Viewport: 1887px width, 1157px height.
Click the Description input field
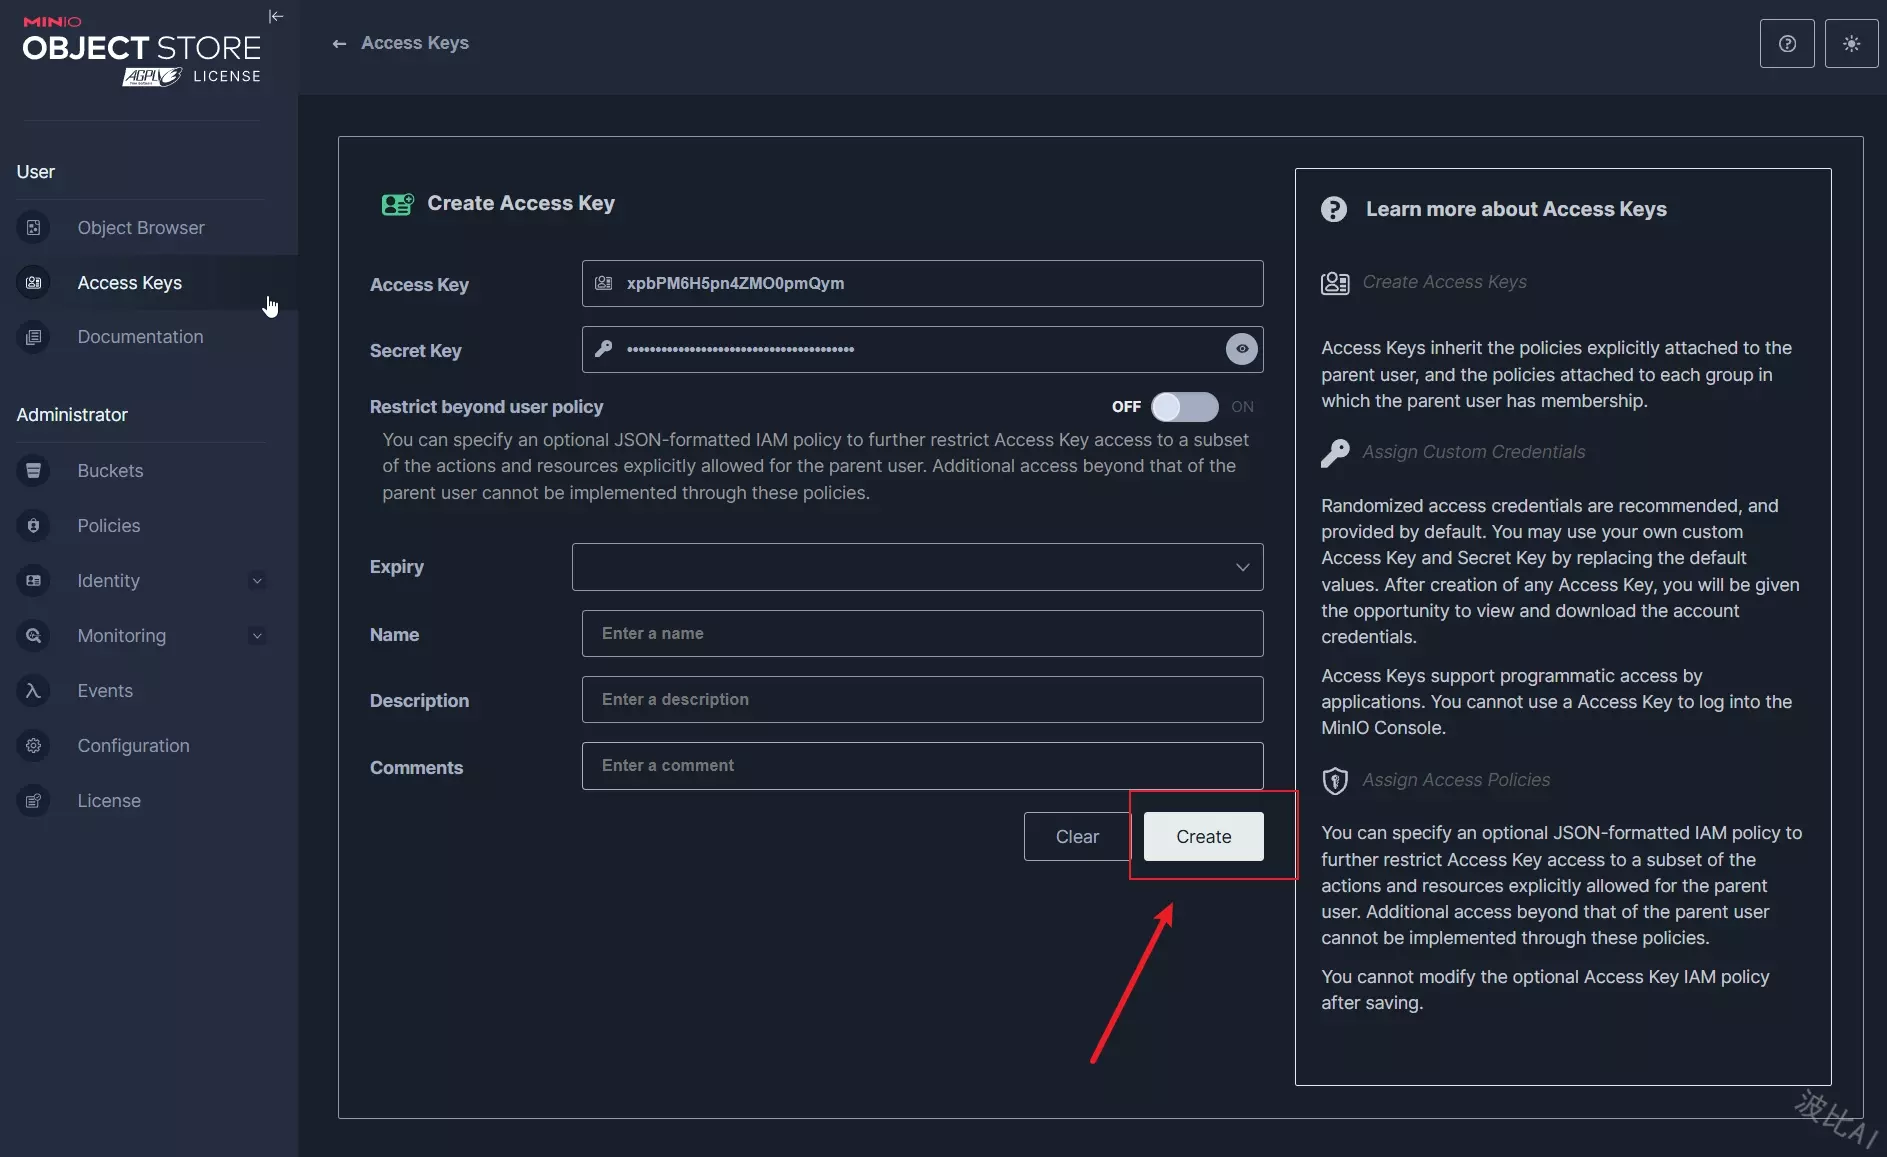[922, 699]
